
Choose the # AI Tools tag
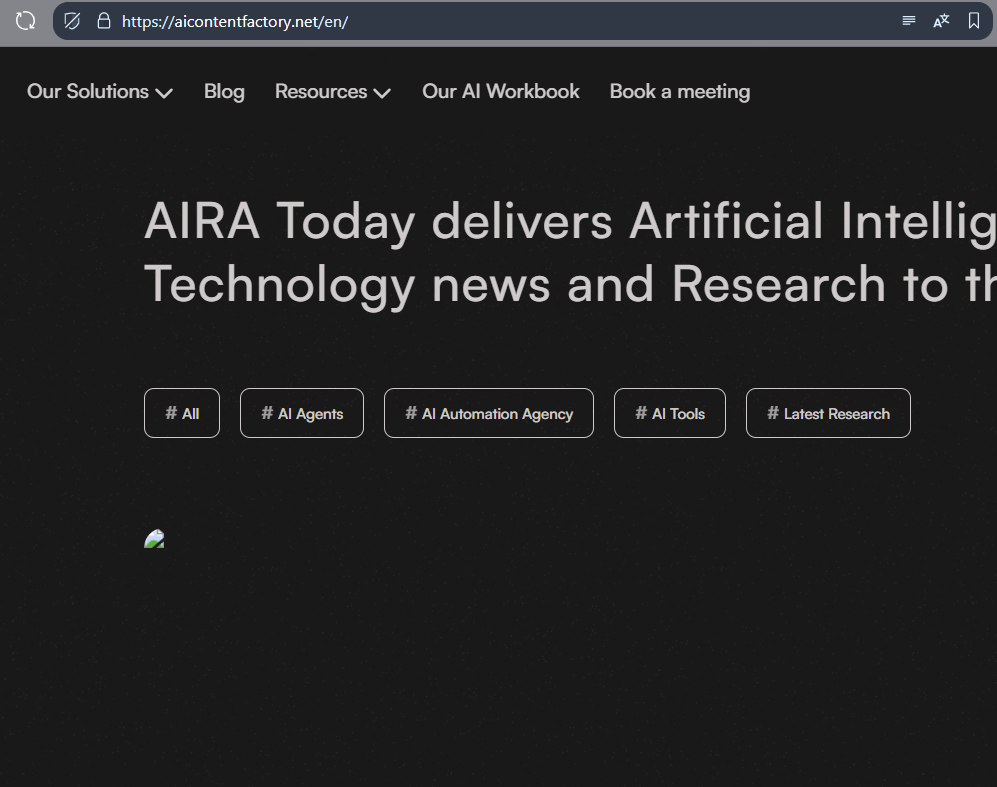[x=670, y=413]
